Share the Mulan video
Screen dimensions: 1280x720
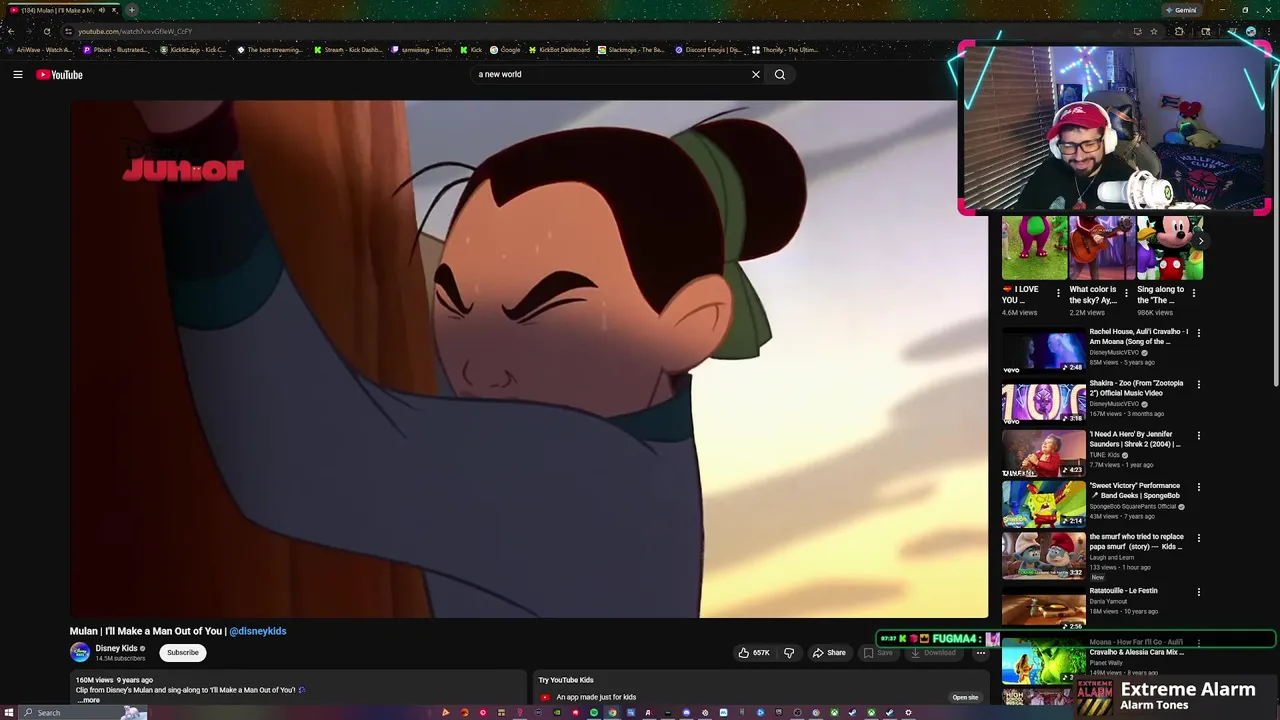pos(829,653)
